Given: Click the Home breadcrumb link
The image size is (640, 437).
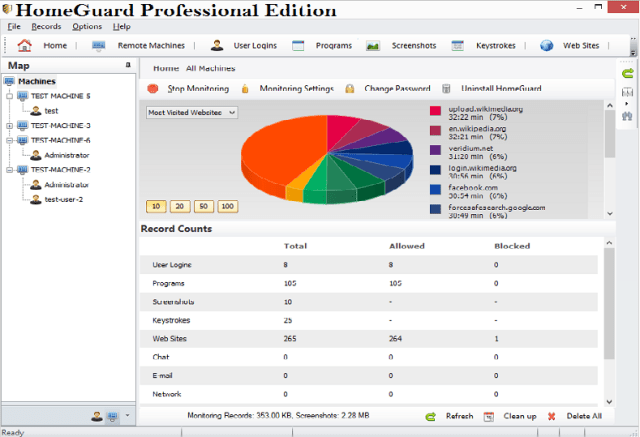Looking at the screenshot, I should [x=166, y=69].
